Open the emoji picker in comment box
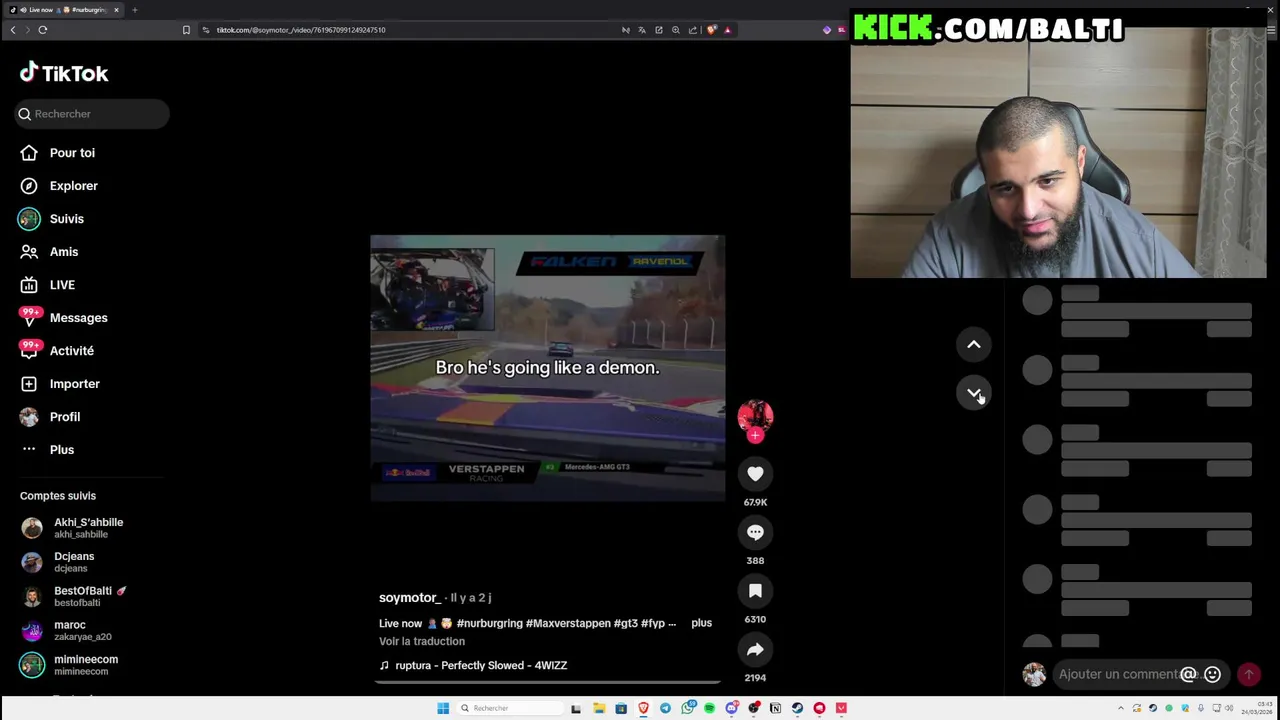Image resolution: width=1280 pixels, height=720 pixels. (1212, 675)
